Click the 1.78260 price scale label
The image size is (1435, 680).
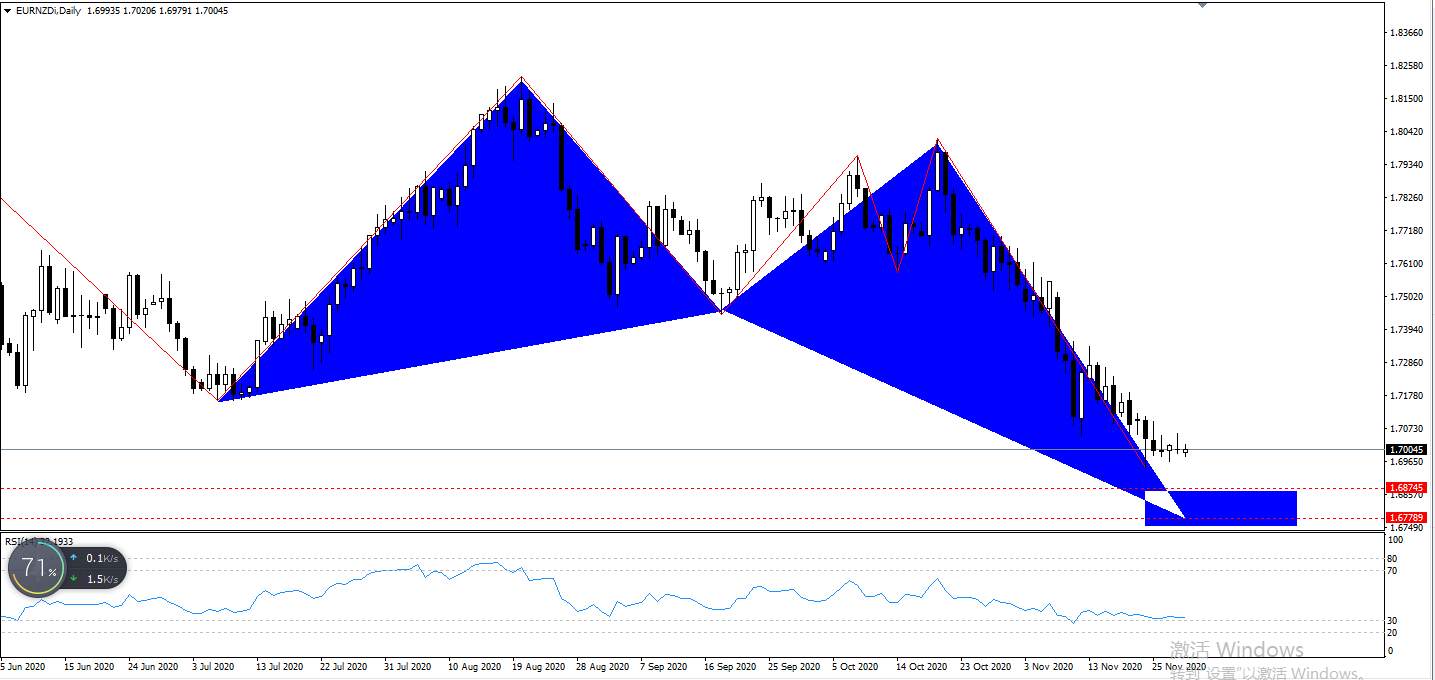tap(1407, 198)
